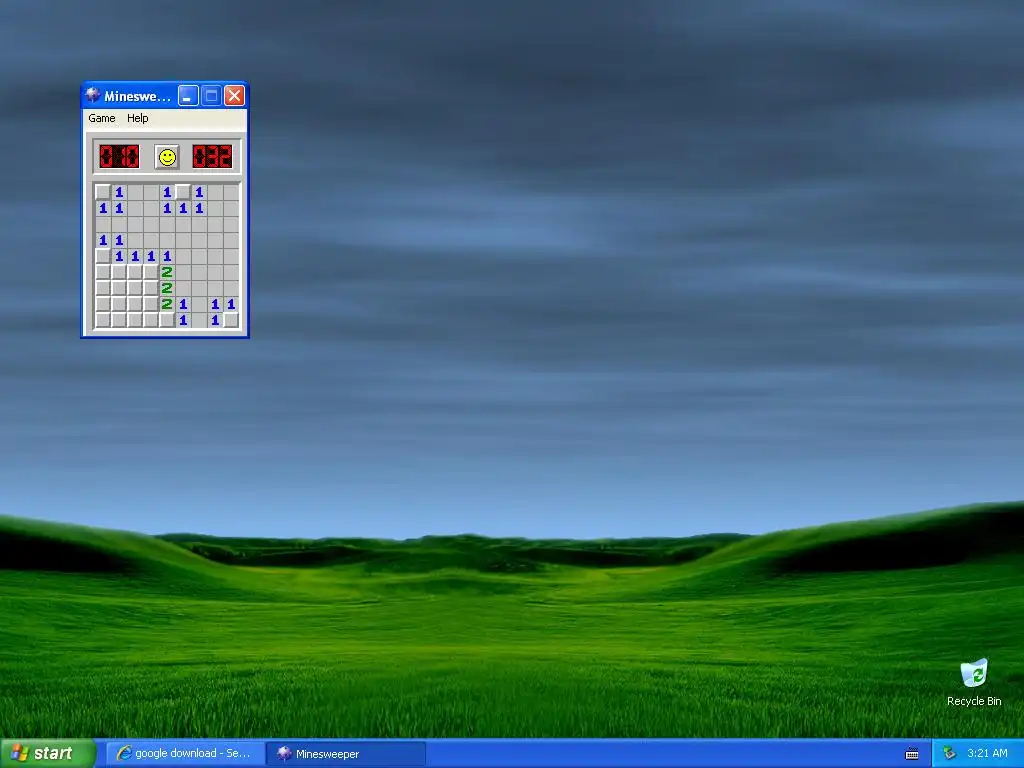Click the red timer display showing 032

click(x=212, y=157)
